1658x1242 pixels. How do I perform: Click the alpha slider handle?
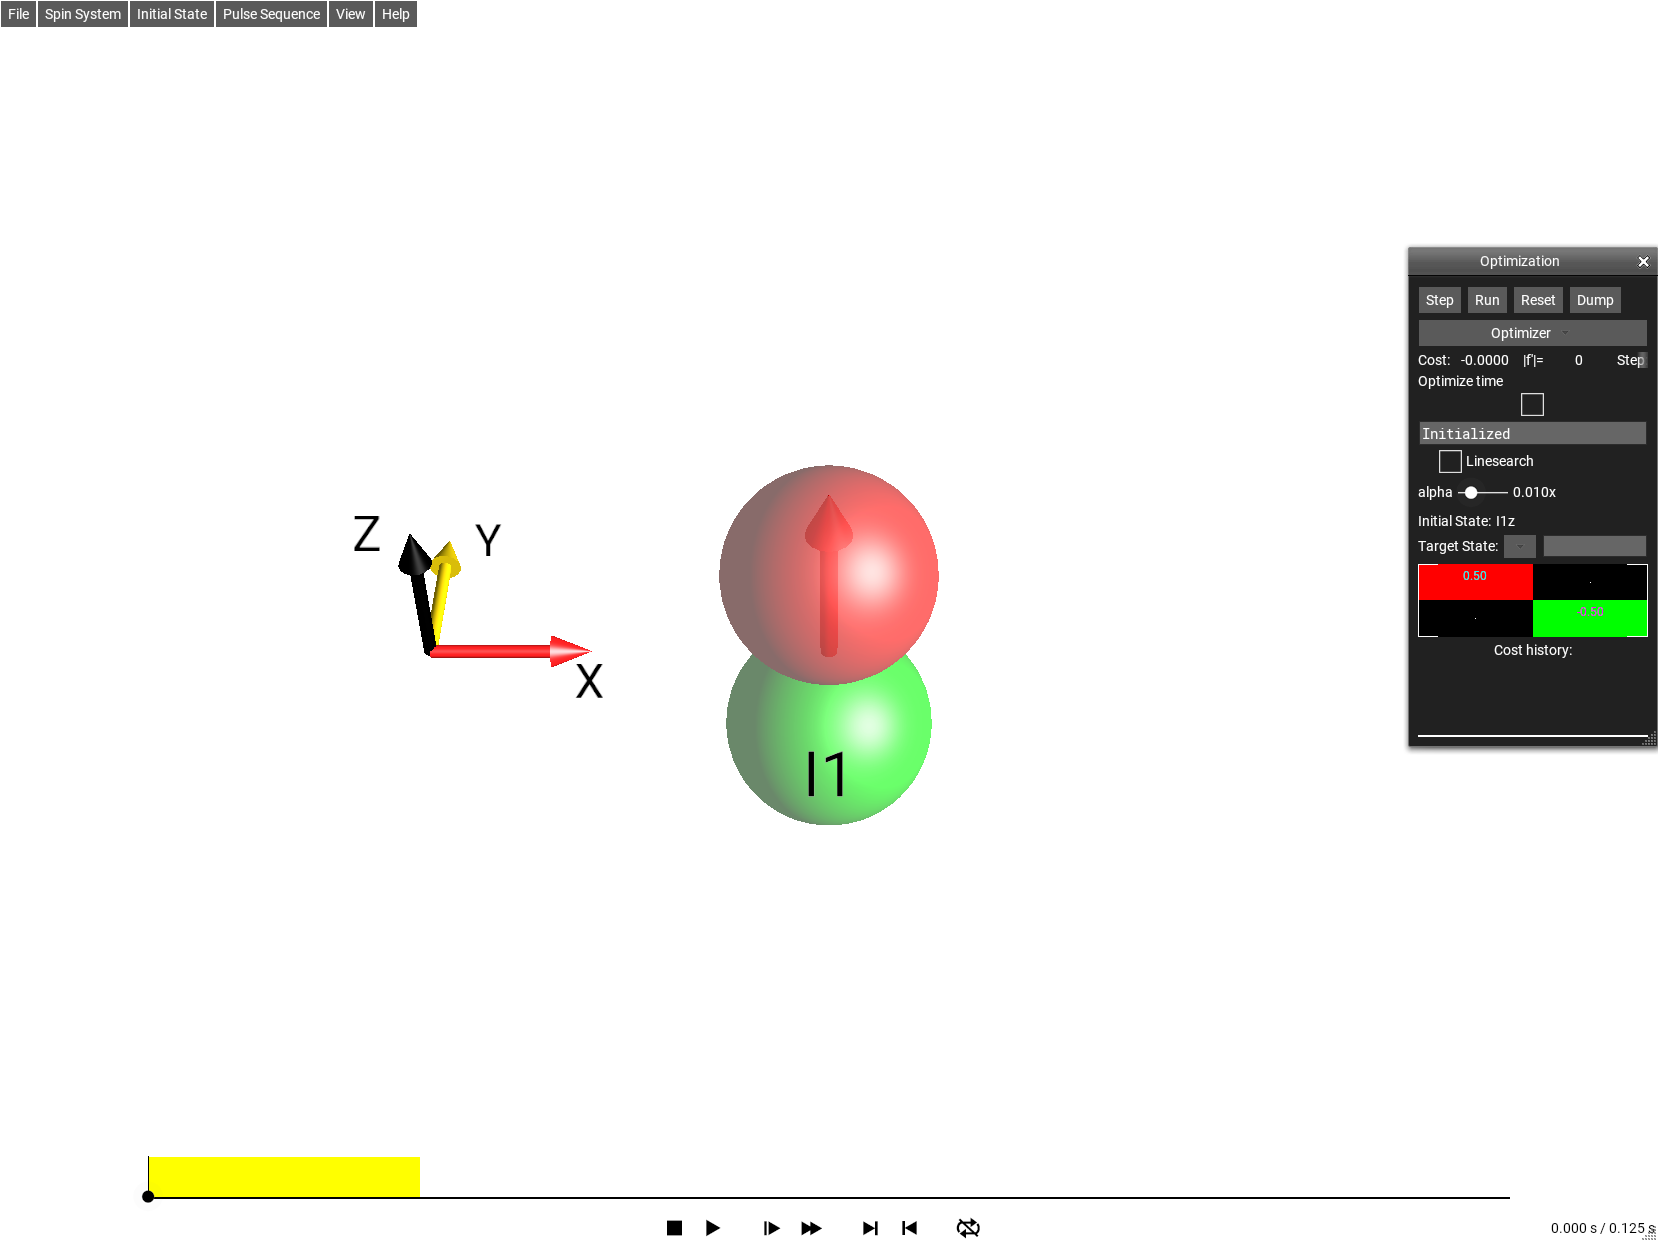(1471, 492)
